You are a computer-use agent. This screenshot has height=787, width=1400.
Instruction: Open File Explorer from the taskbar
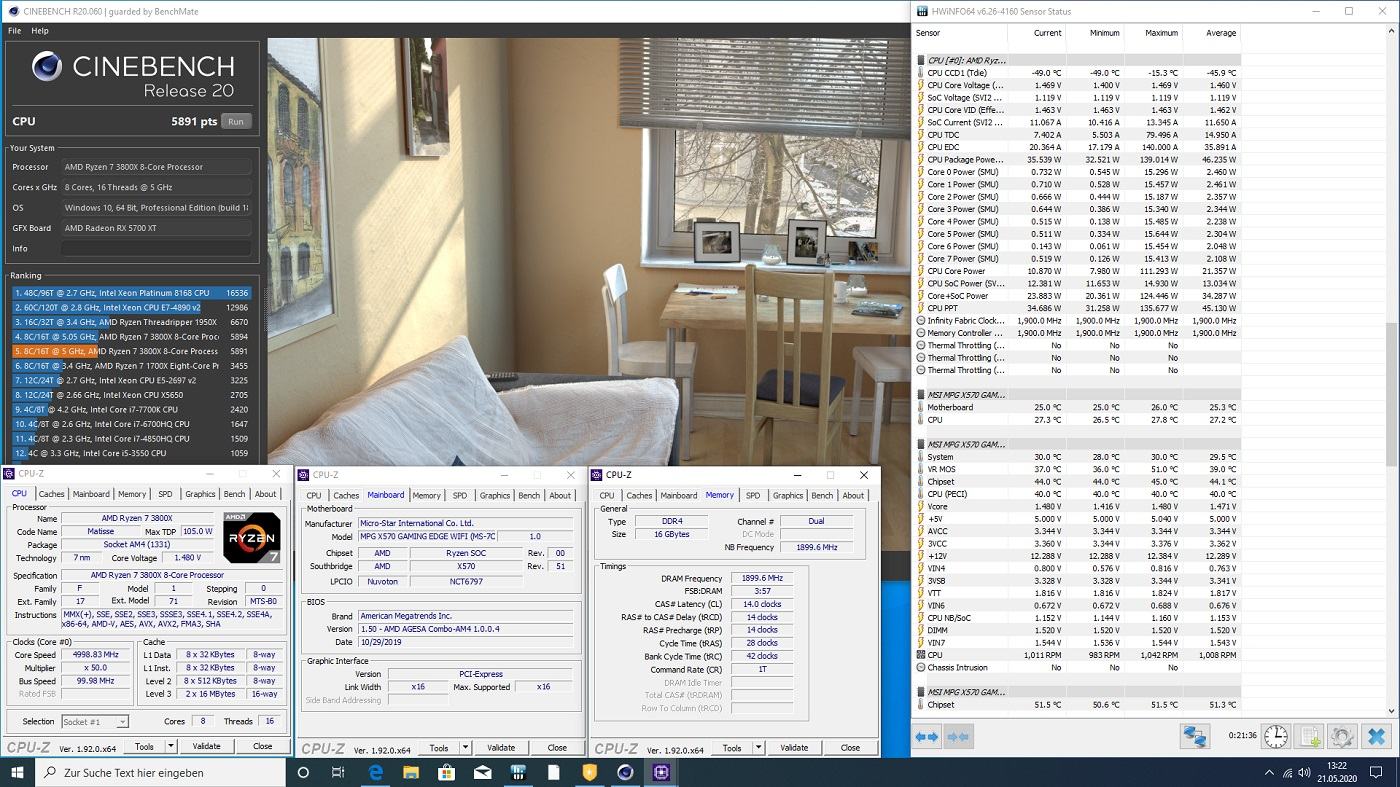411,772
